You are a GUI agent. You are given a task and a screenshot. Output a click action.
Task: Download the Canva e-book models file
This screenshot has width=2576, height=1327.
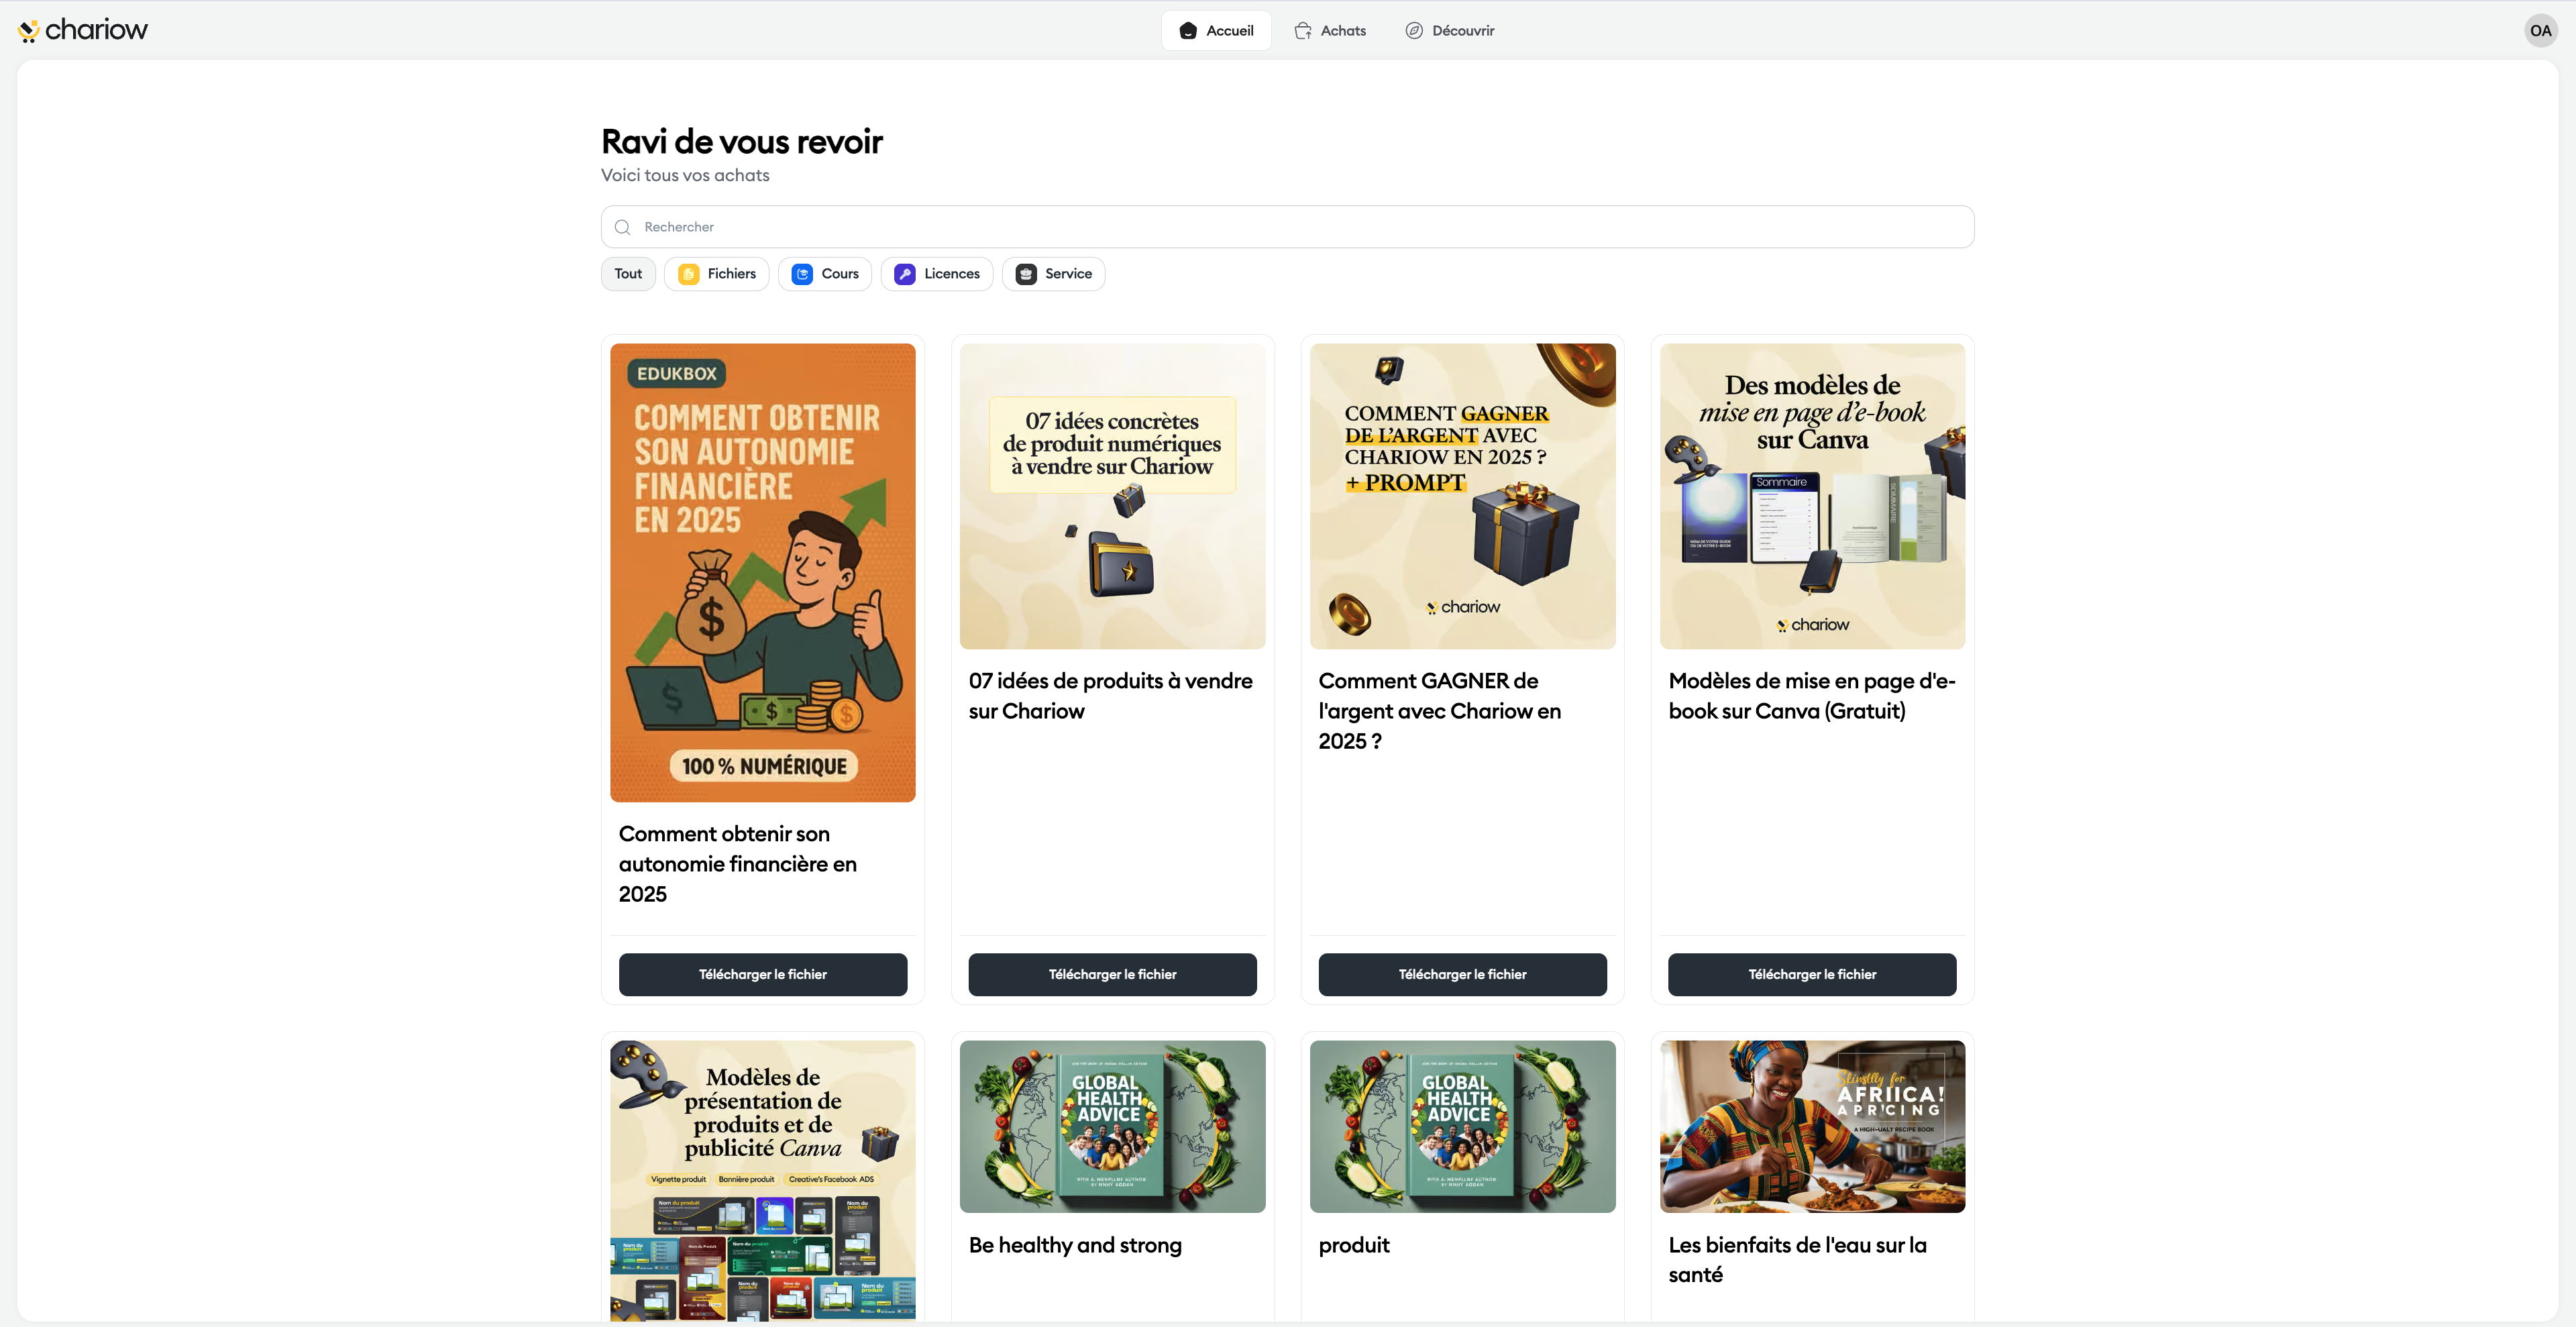pyautogui.click(x=1812, y=974)
